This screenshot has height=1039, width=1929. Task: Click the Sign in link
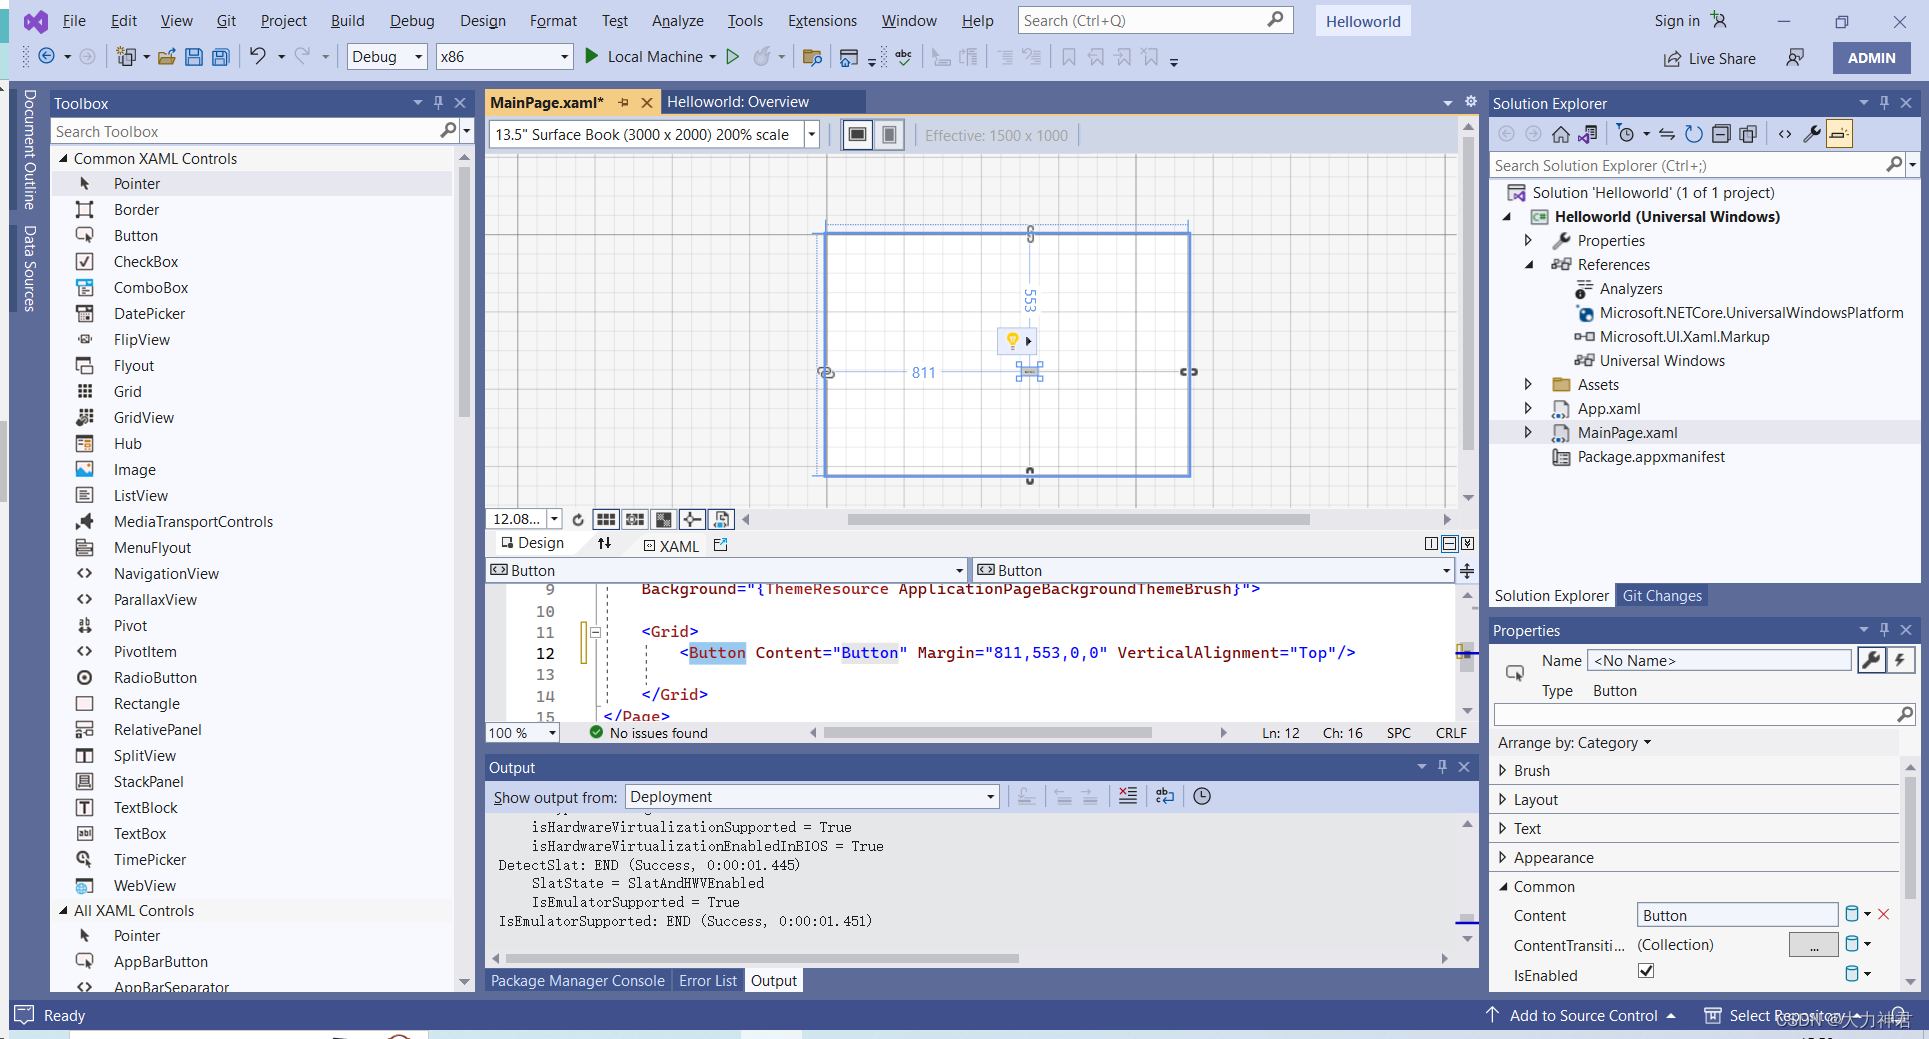point(1675,20)
